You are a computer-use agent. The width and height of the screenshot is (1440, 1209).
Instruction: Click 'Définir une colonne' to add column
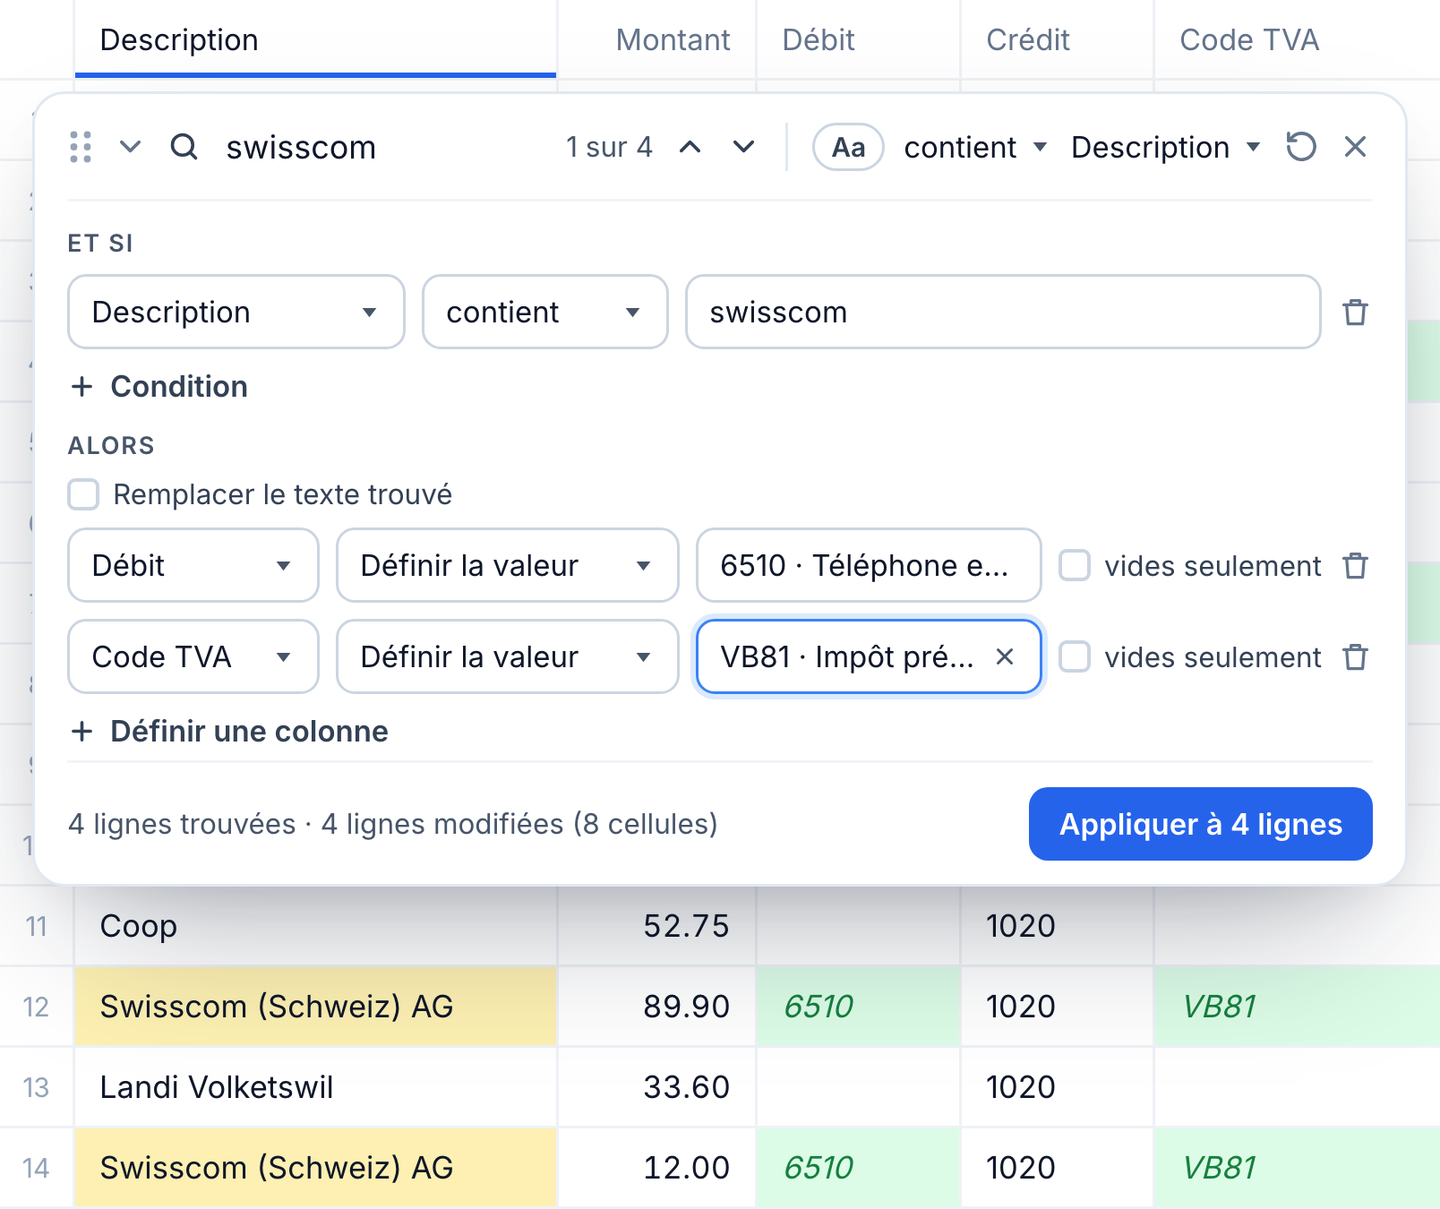(x=230, y=732)
